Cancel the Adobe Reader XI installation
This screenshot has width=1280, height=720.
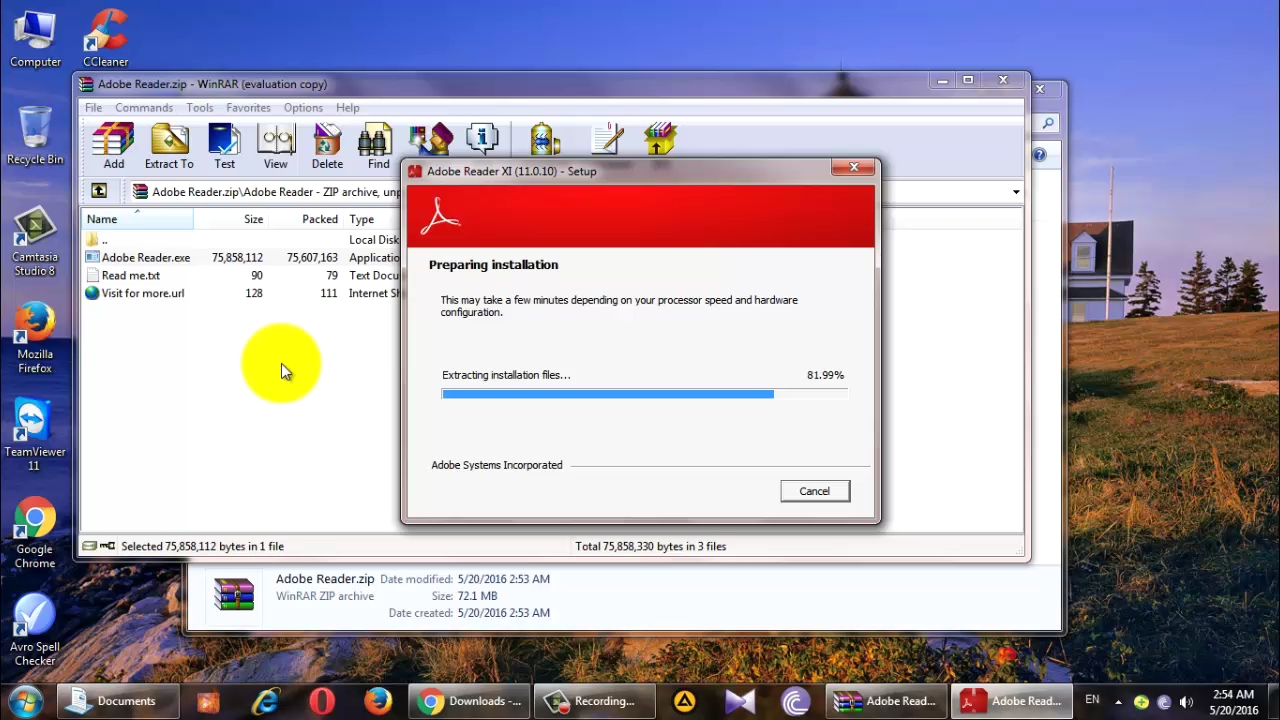coord(815,491)
